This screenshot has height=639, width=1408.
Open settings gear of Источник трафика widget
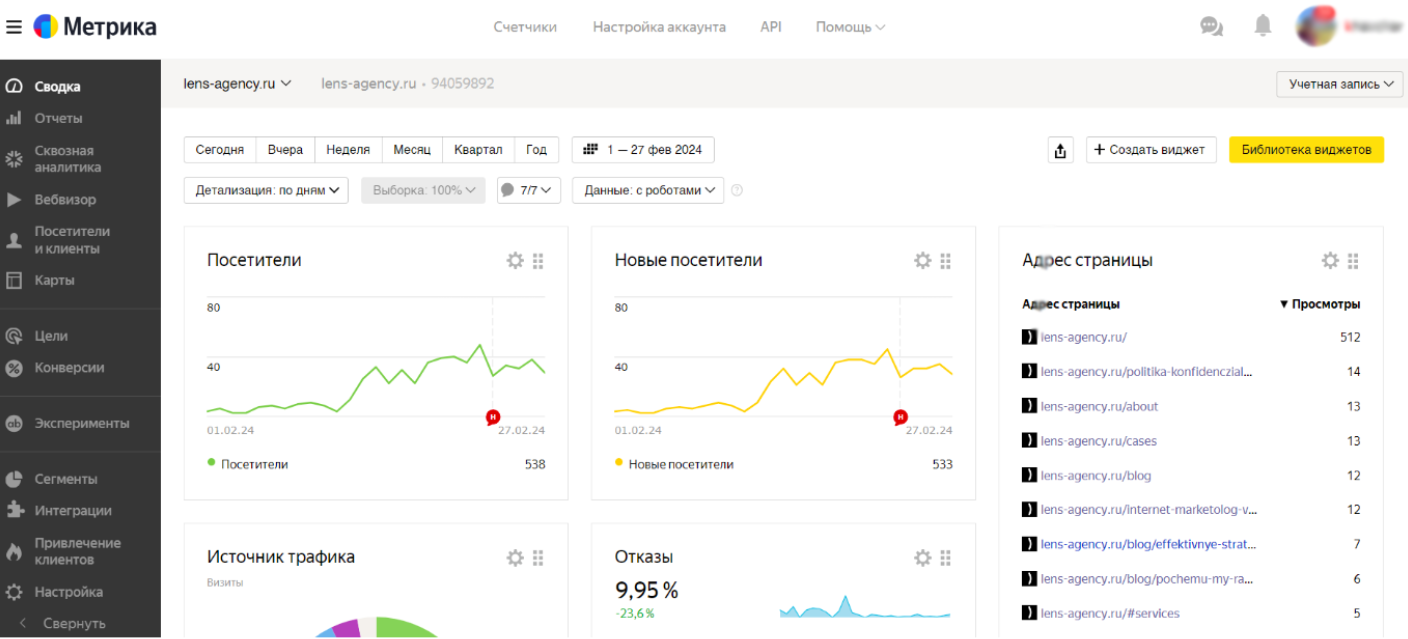click(x=515, y=558)
